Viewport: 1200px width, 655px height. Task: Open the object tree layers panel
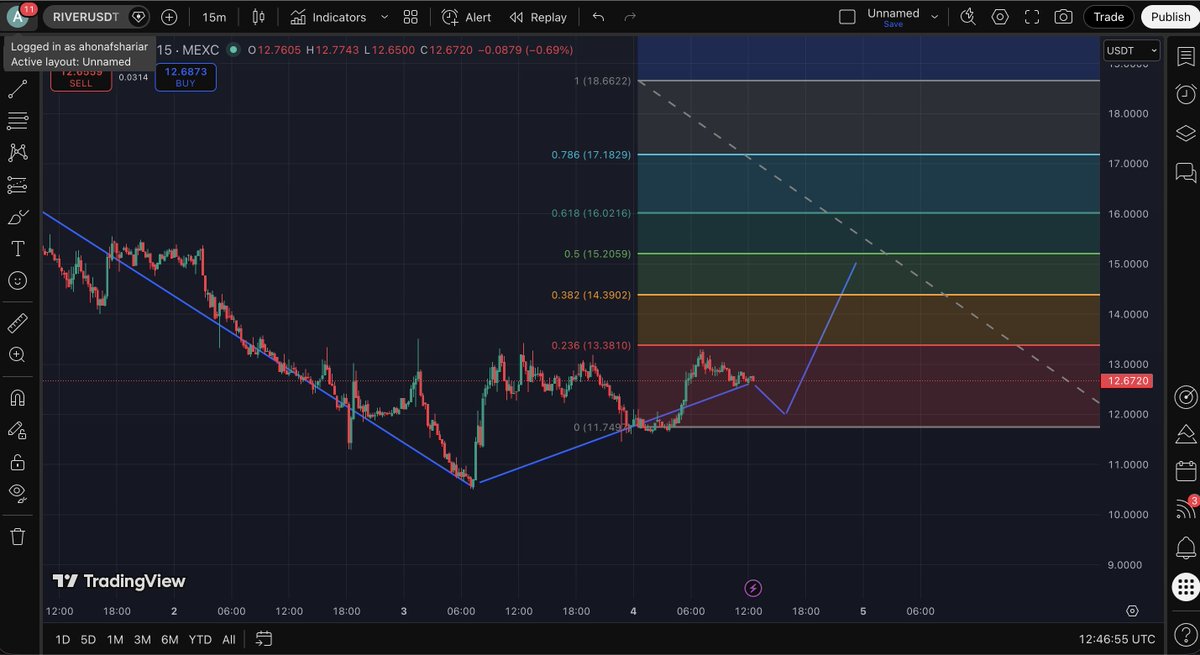click(x=1186, y=133)
